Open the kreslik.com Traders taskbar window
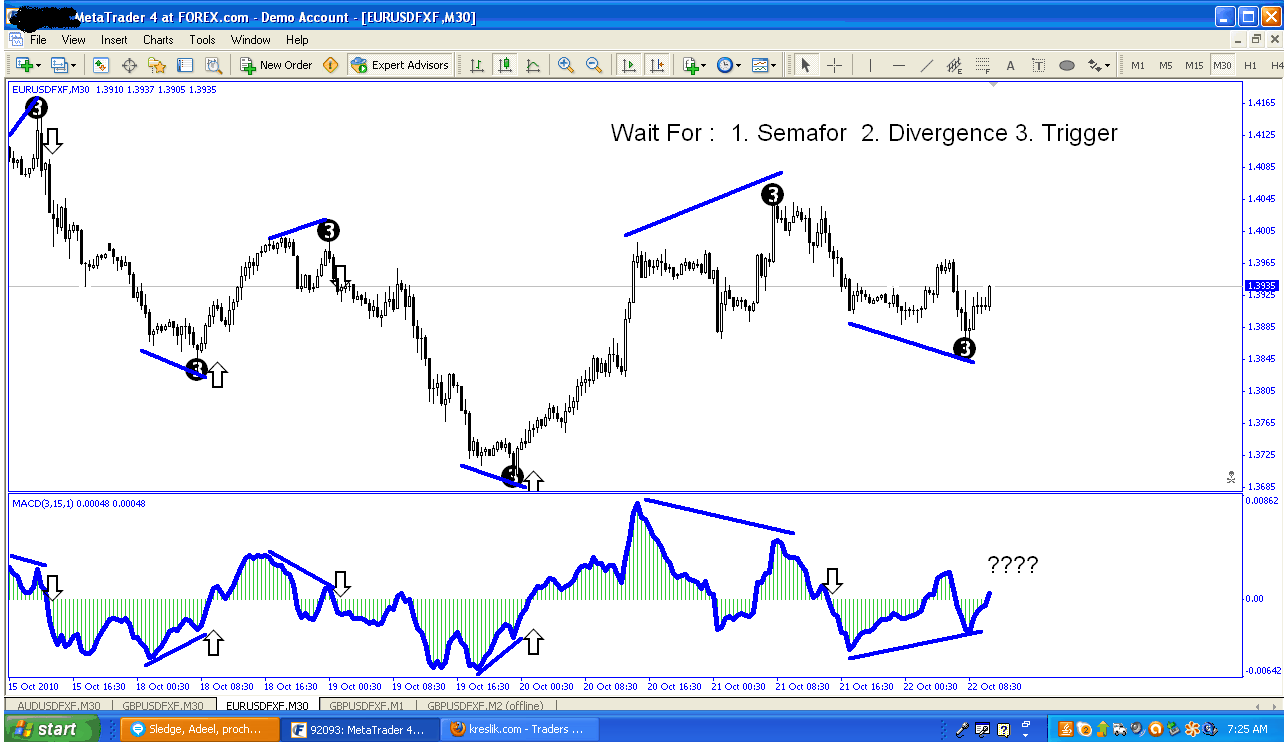The height and width of the screenshot is (742, 1288). pyautogui.click(x=520, y=728)
